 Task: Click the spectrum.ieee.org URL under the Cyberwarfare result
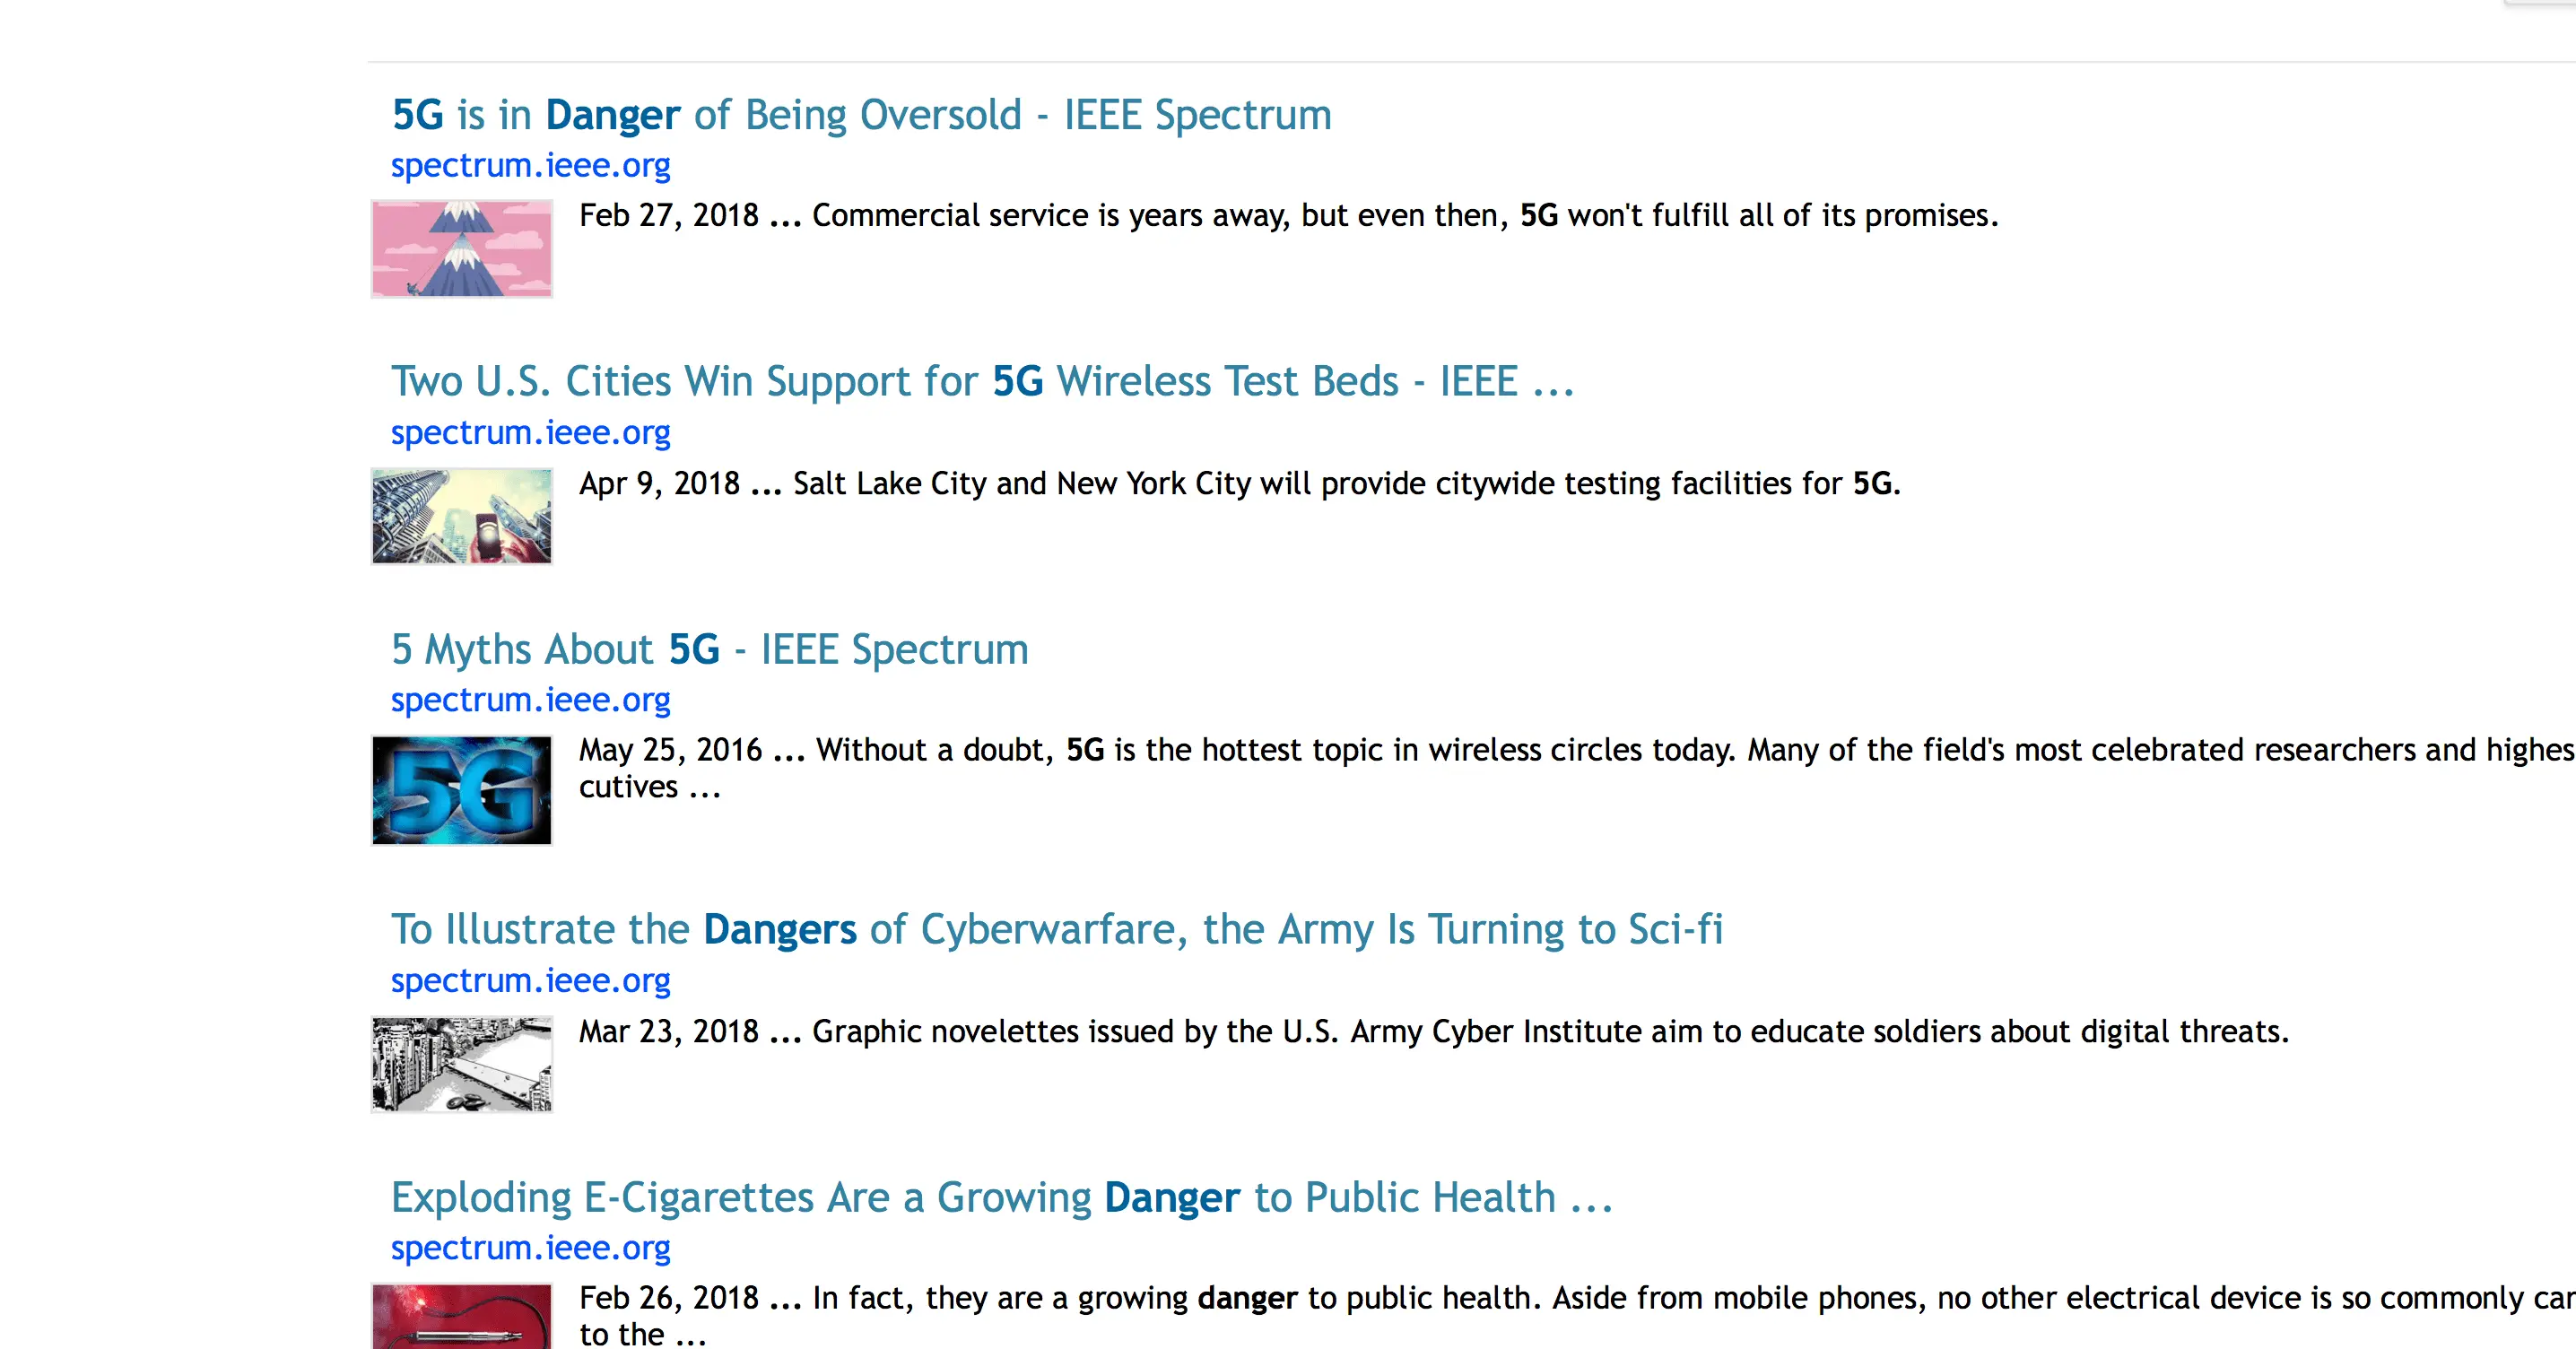click(530, 980)
